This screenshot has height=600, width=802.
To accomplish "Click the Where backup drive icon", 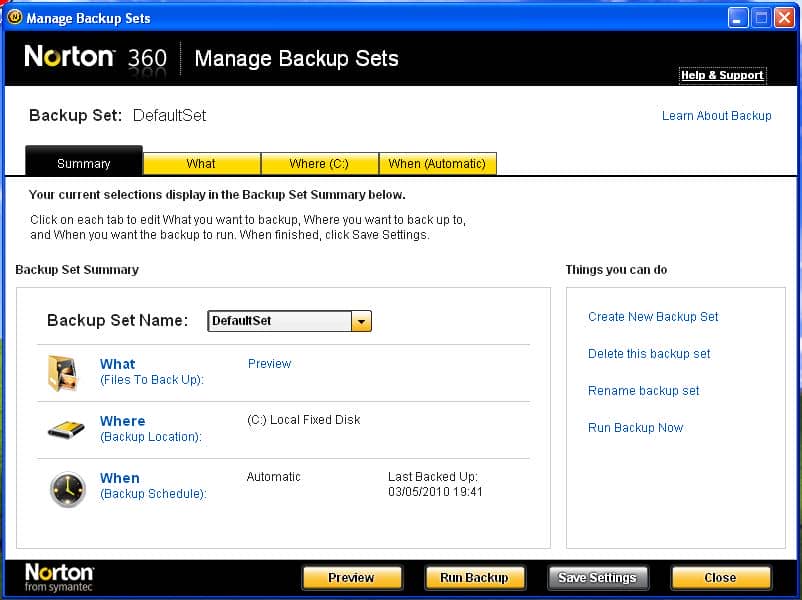I will coord(66,429).
